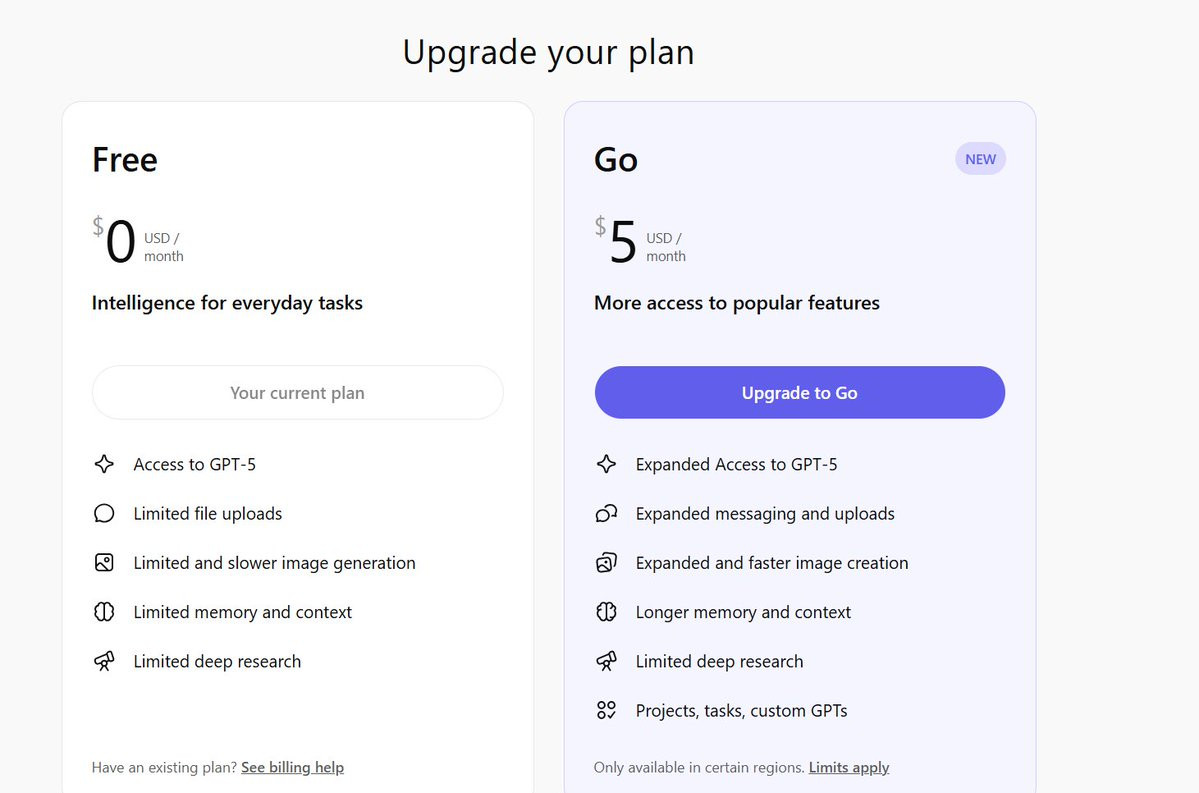1199x793 pixels.
Task: Click the brain icon beside Limited memory and context
Action: 104,612
